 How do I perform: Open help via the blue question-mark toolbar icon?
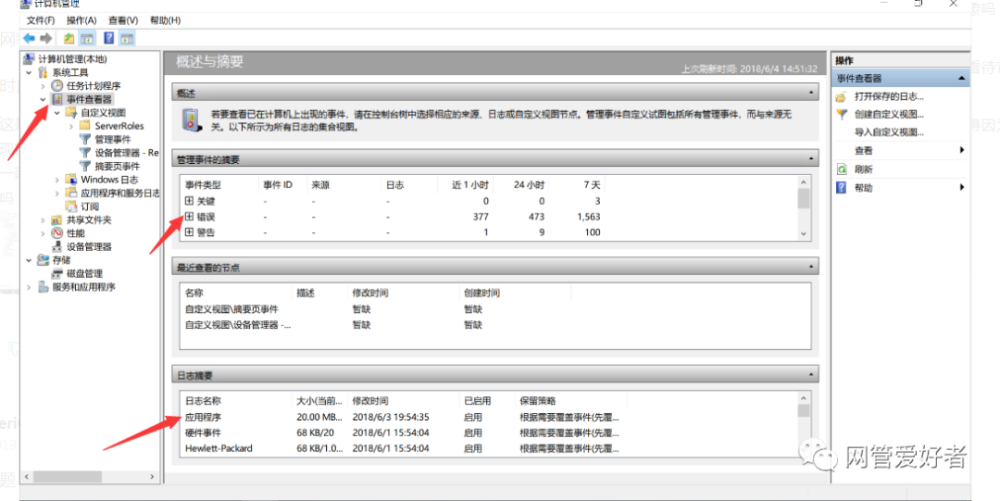109,38
